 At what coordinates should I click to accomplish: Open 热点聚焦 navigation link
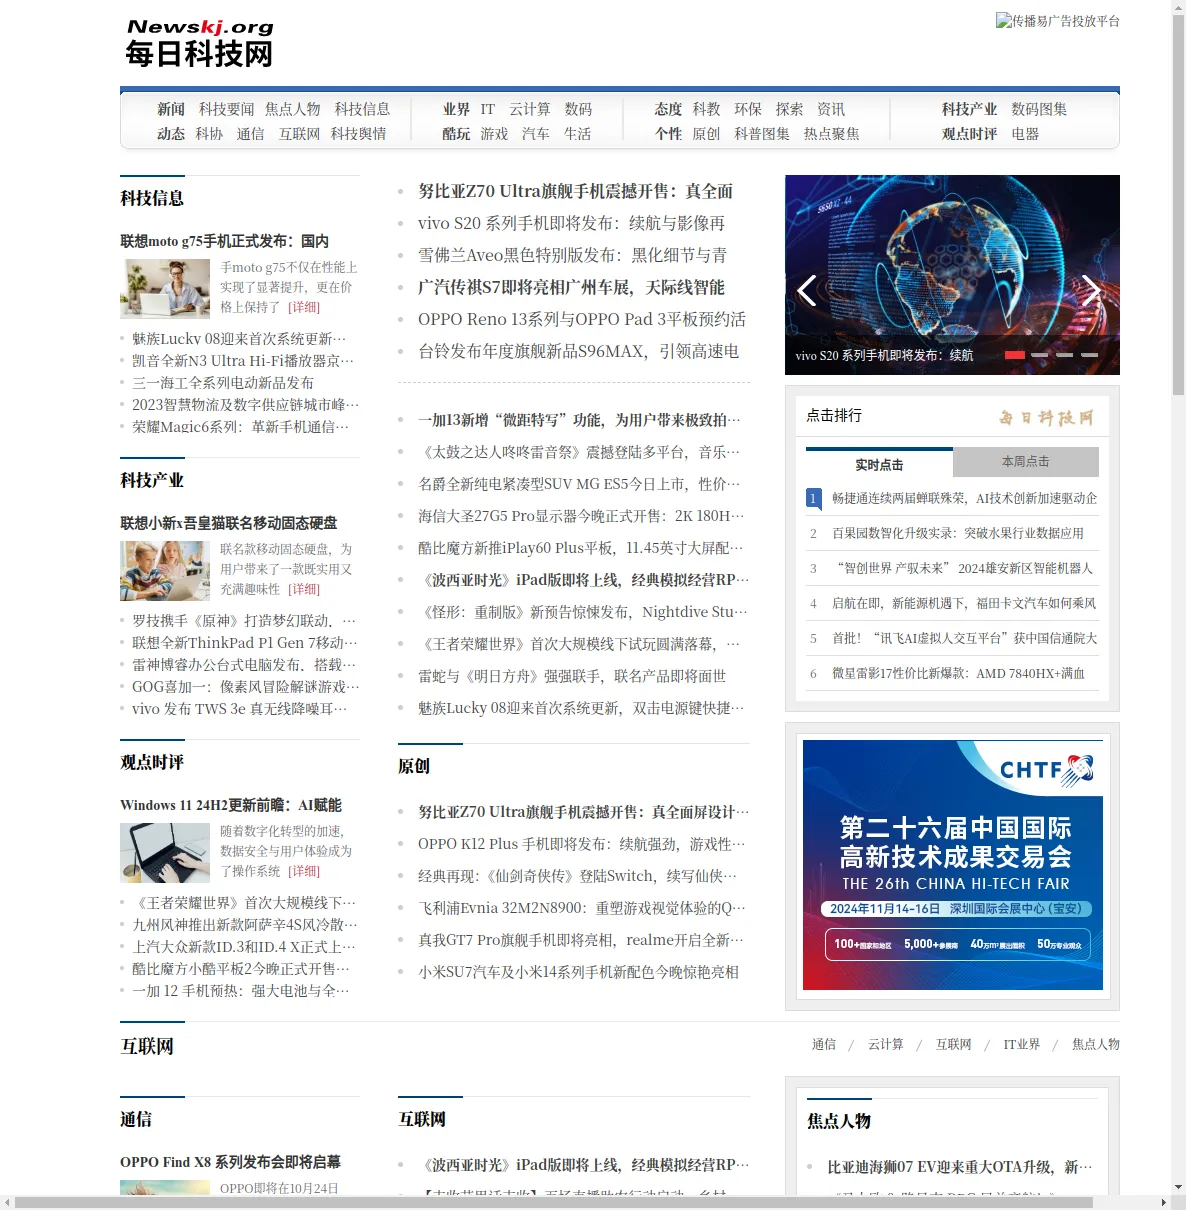point(832,134)
